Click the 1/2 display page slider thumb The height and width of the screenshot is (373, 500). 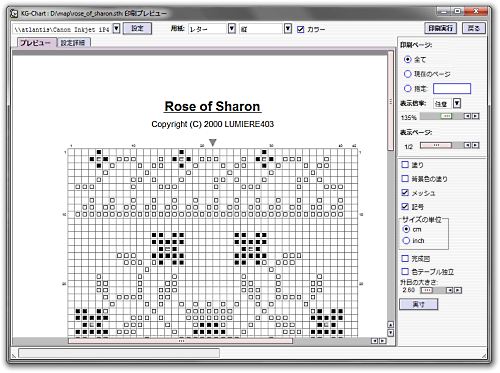point(436,145)
